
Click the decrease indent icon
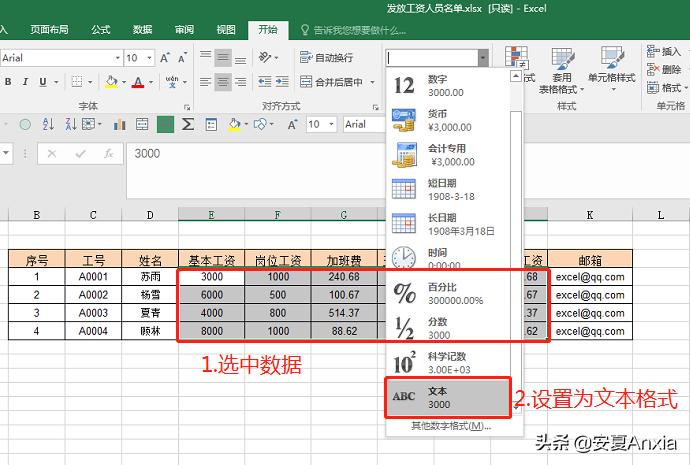coord(264,82)
